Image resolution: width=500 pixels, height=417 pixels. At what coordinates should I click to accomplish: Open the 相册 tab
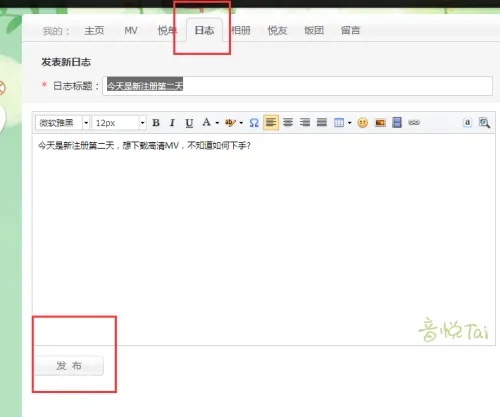point(241,30)
